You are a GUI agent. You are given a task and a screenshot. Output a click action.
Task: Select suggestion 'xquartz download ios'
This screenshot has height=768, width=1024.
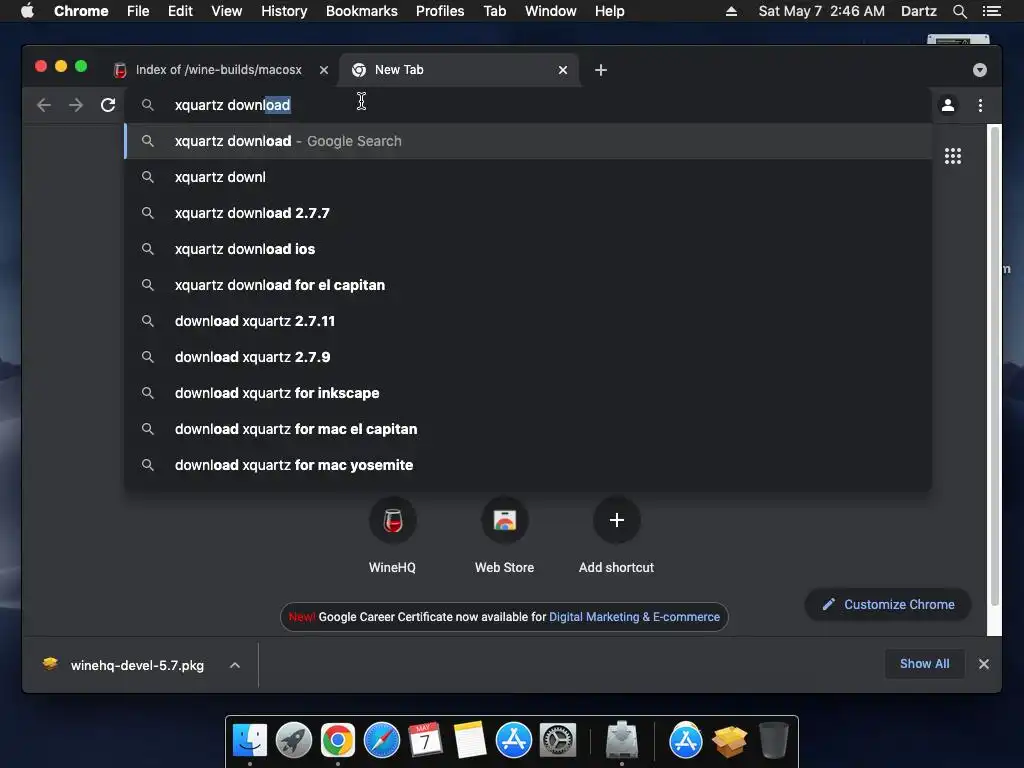pyautogui.click(x=528, y=249)
